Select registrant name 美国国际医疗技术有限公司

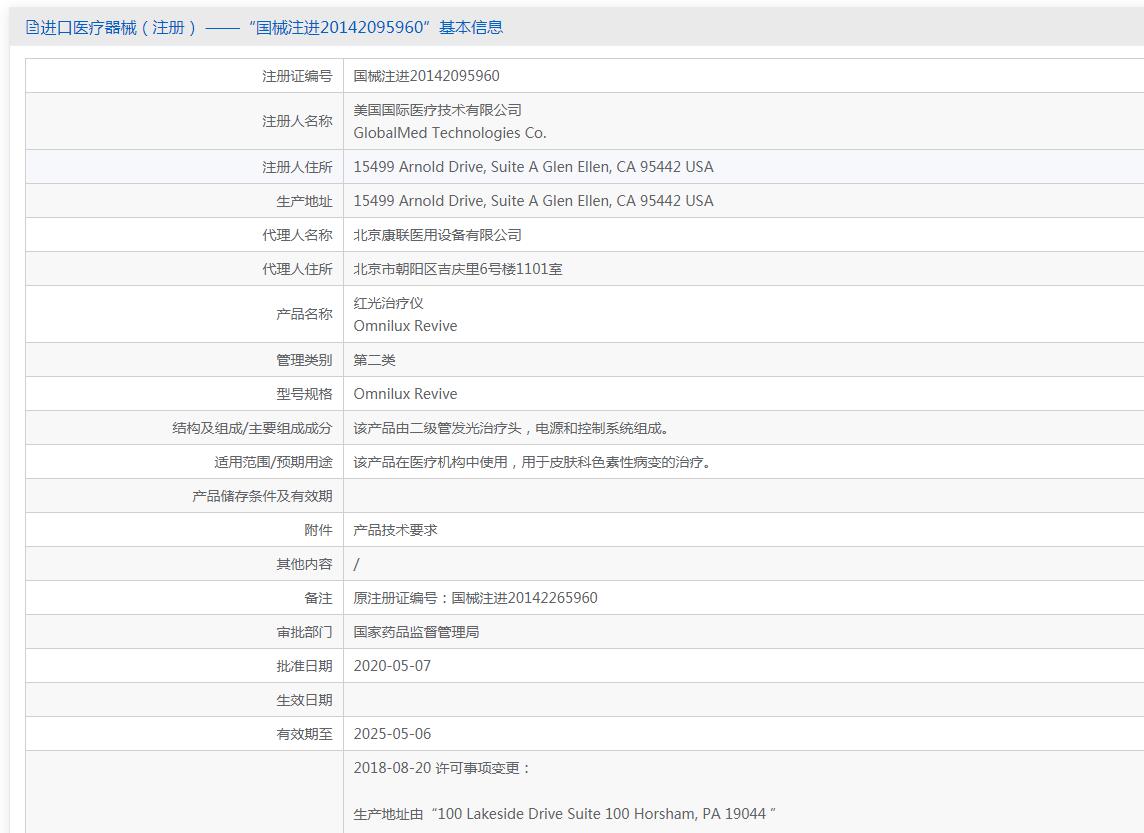(438, 110)
